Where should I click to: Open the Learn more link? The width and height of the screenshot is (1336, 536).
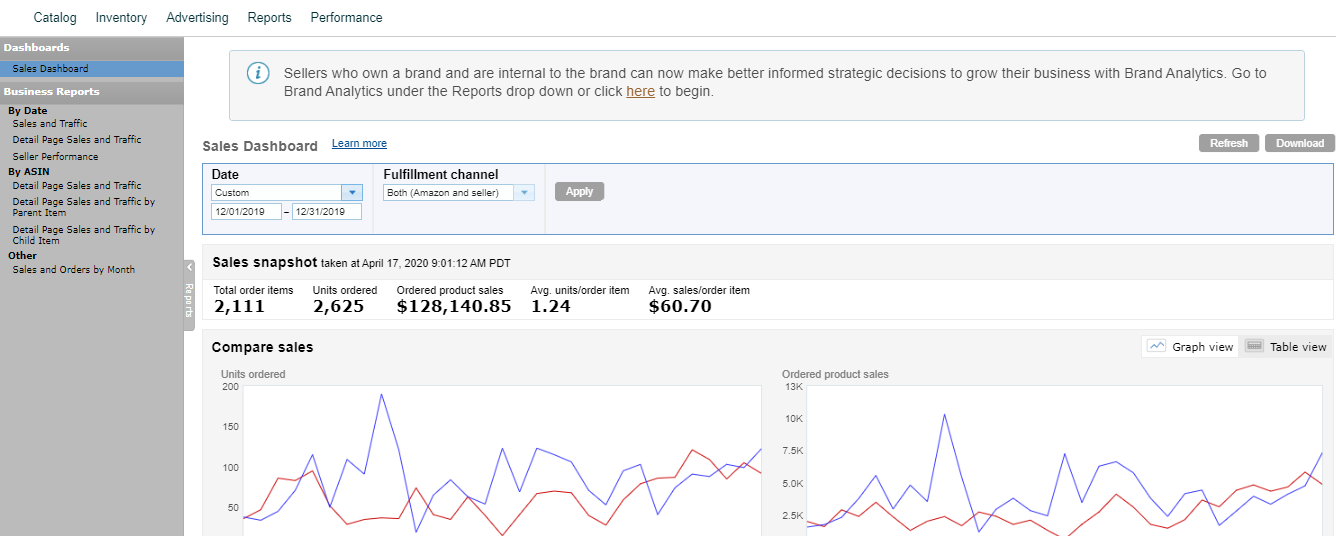359,144
